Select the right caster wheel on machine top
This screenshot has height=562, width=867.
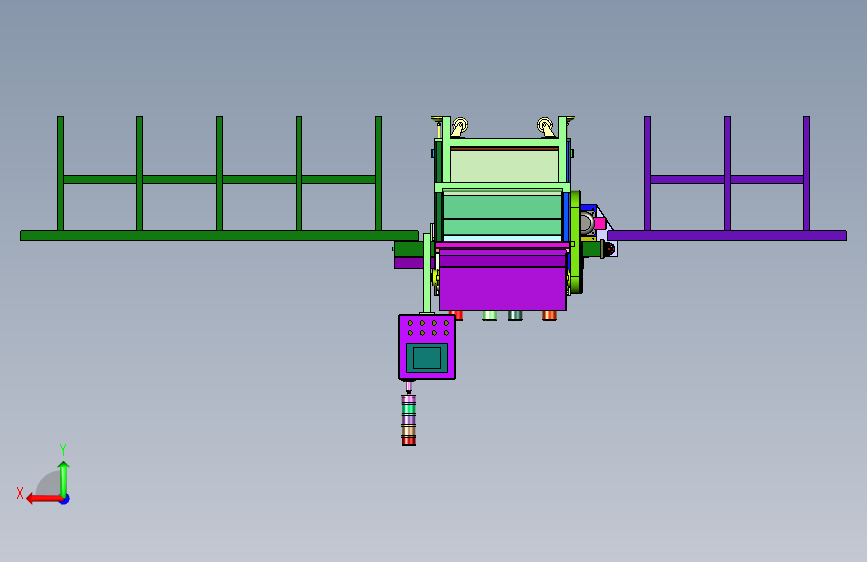tap(546, 127)
